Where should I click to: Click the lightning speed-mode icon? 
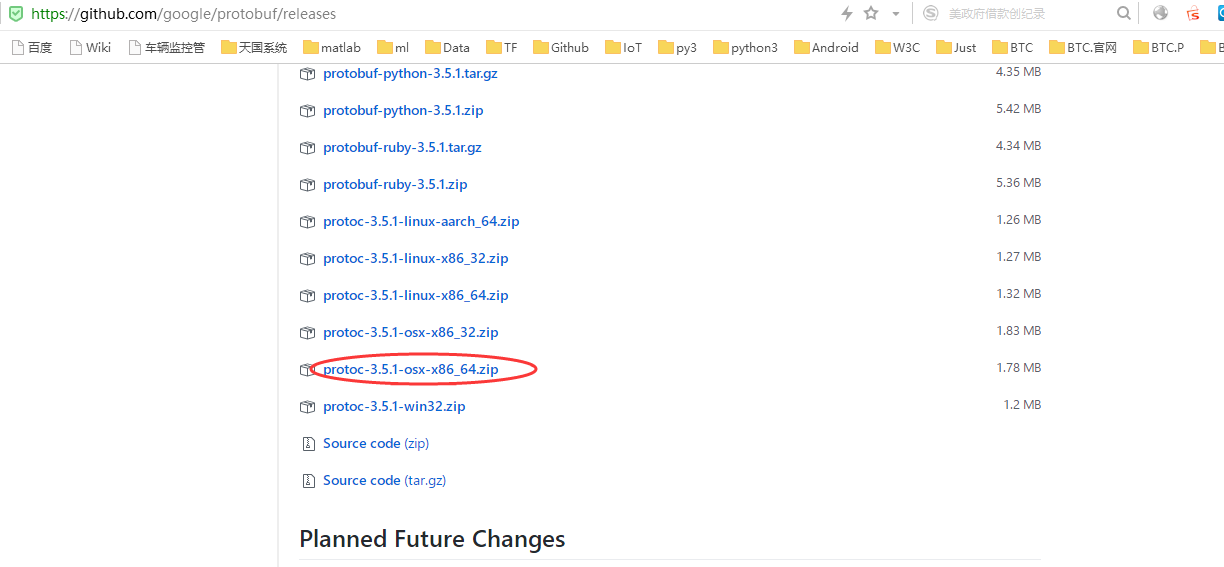point(847,14)
